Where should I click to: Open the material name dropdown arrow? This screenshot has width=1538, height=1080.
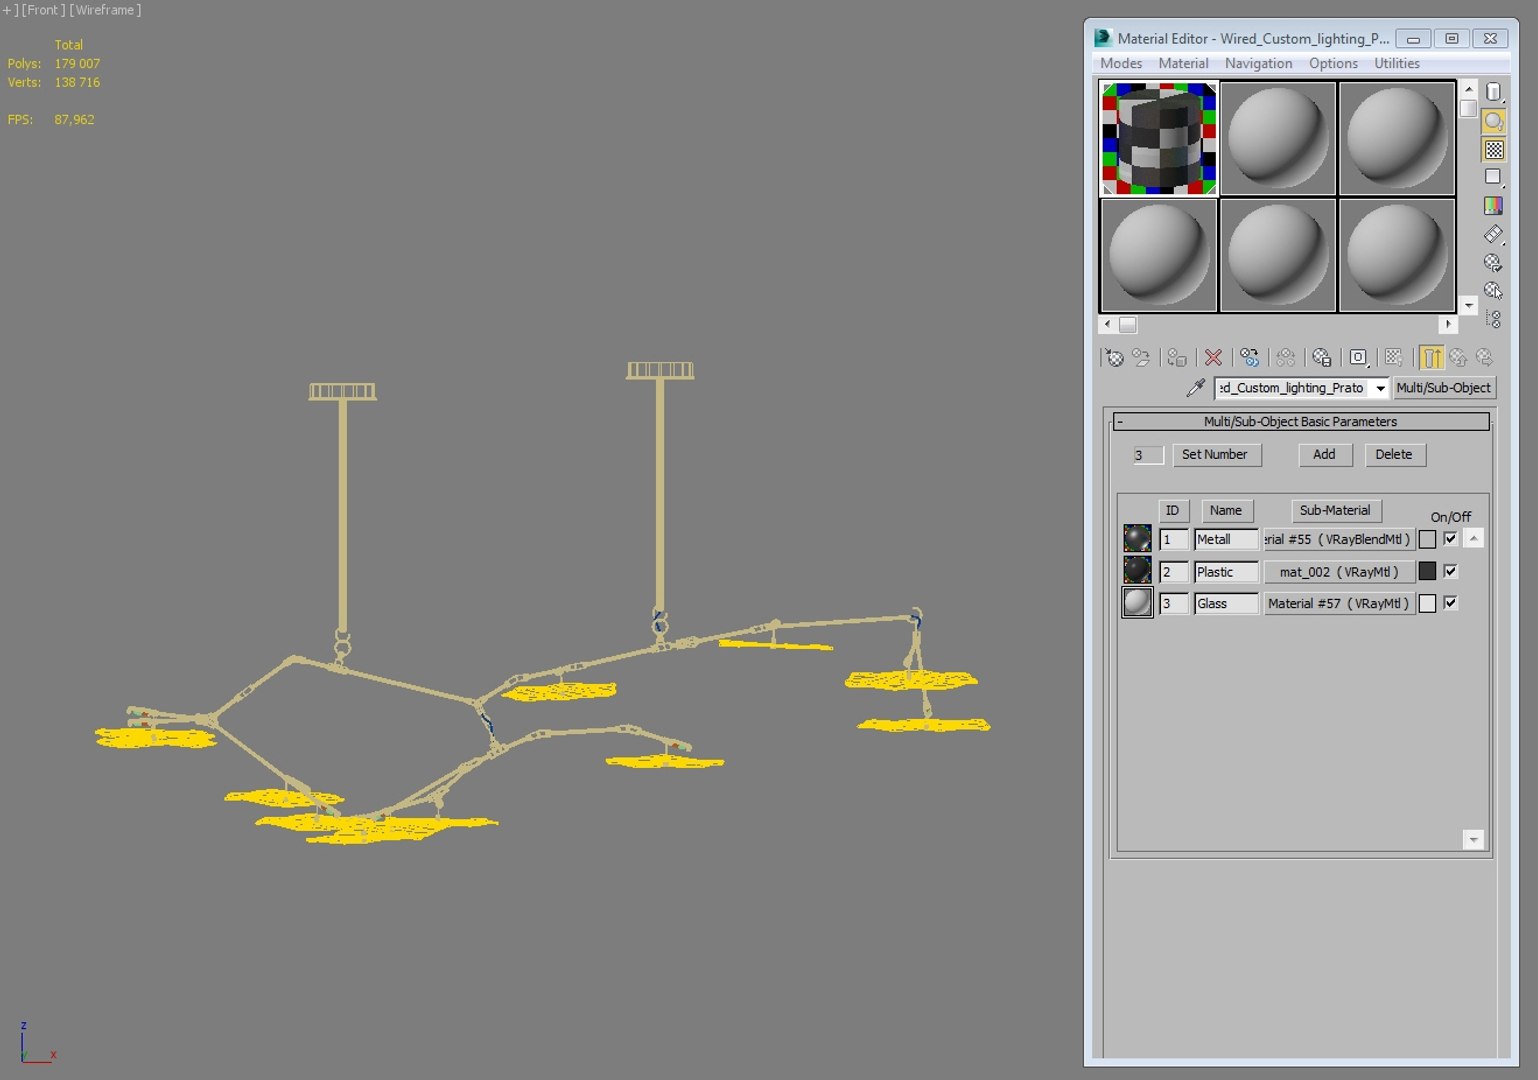[1380, 388]
